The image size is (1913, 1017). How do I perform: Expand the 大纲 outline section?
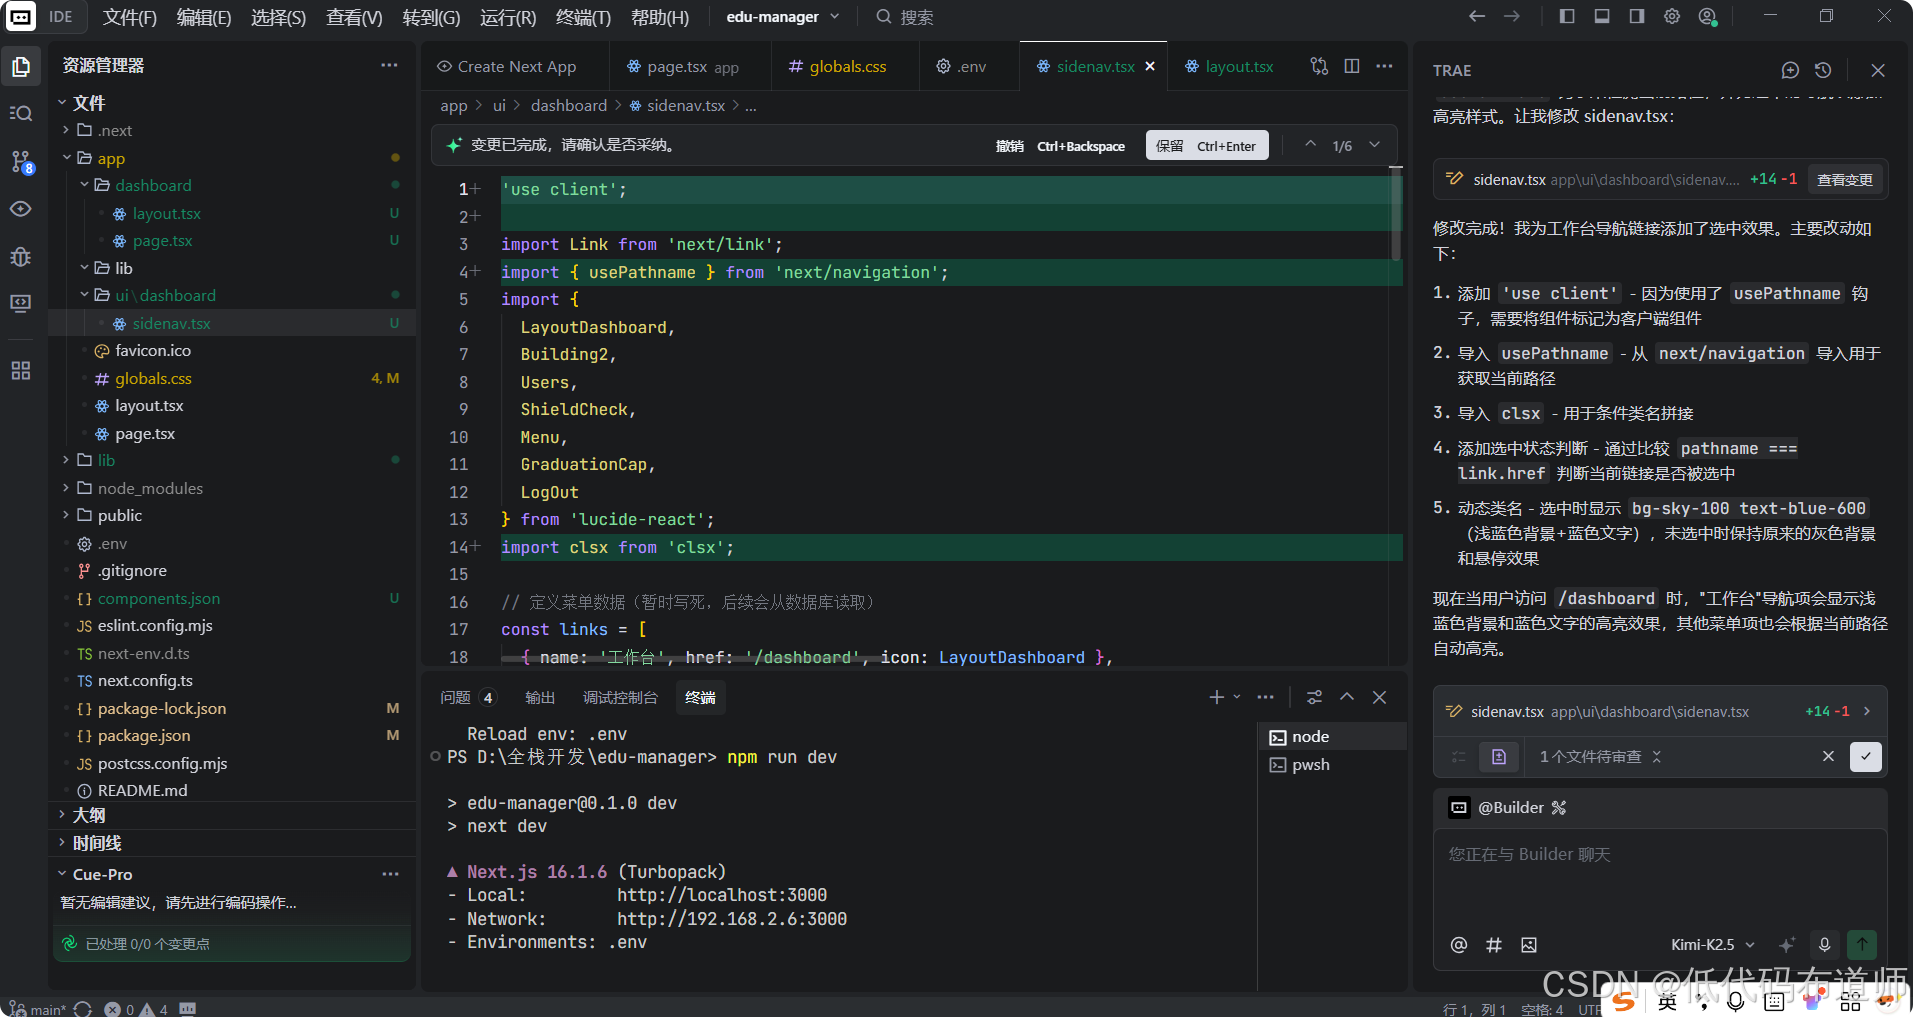pyautogui.click(x=89, y=815)
